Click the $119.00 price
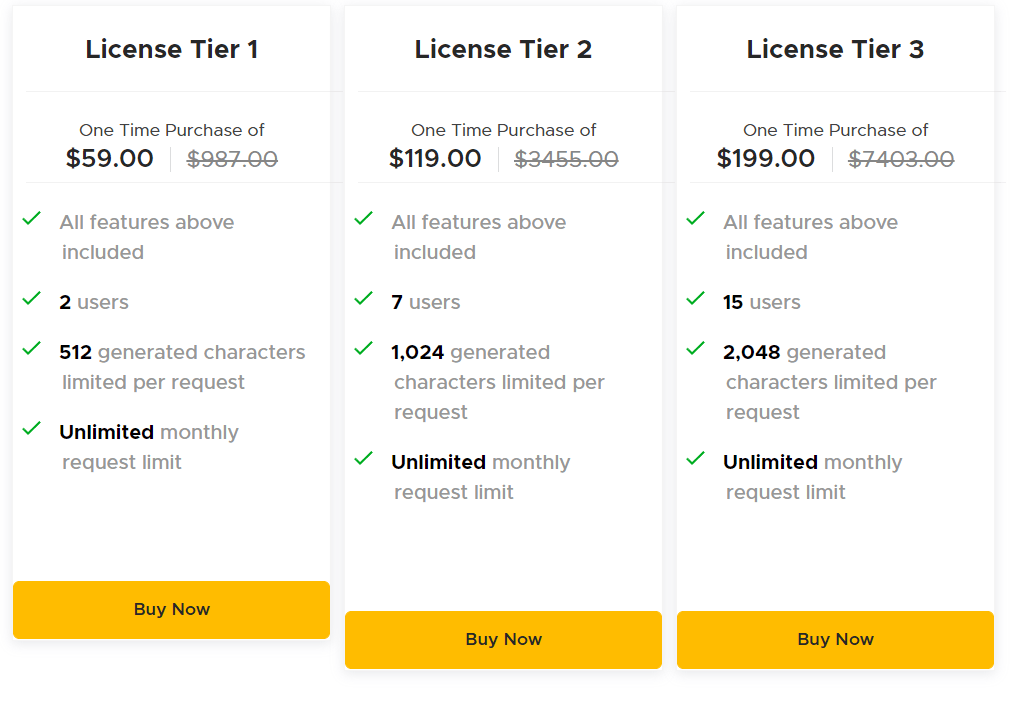1025x711 pixels. click(x=435, y=158)
